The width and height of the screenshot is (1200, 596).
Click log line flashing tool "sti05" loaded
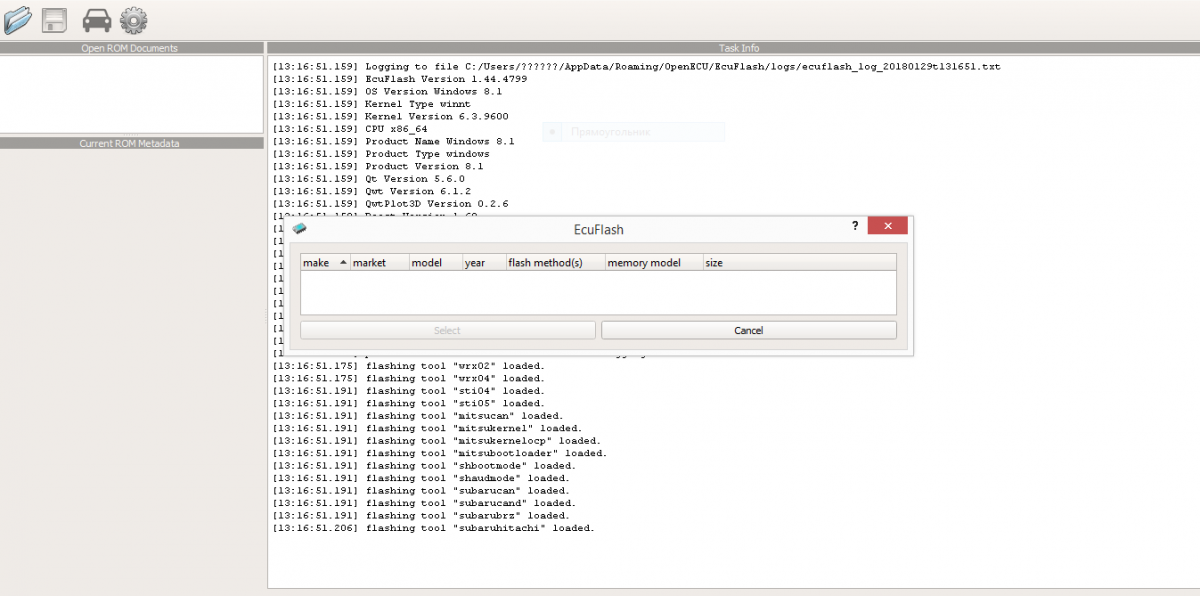pyautogui.click(x=409, y=403)
